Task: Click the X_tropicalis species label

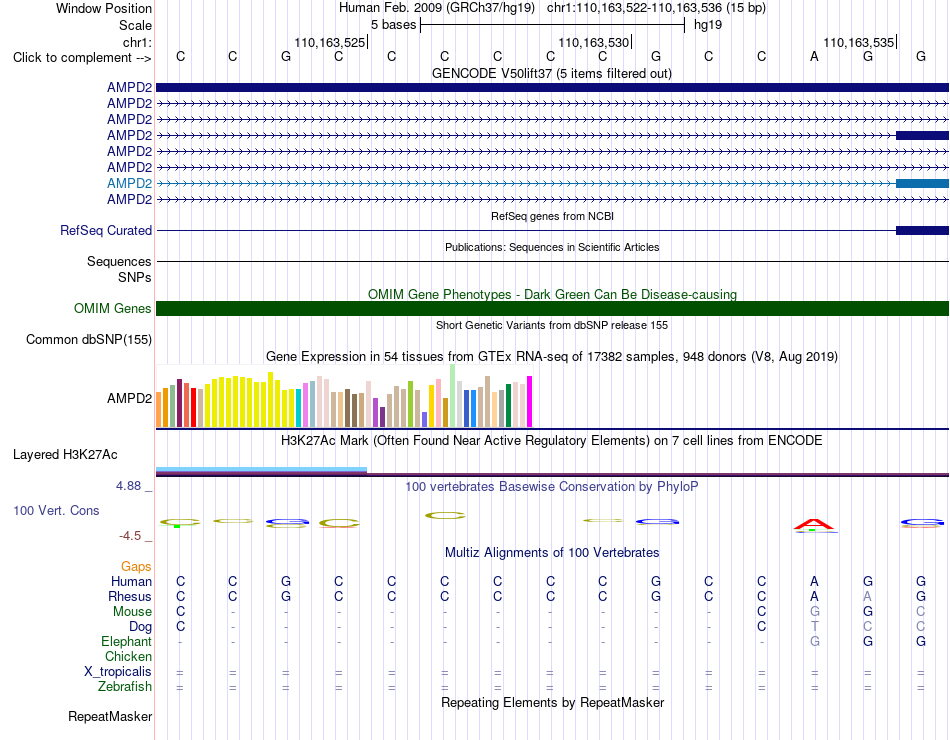Action: 118,672
